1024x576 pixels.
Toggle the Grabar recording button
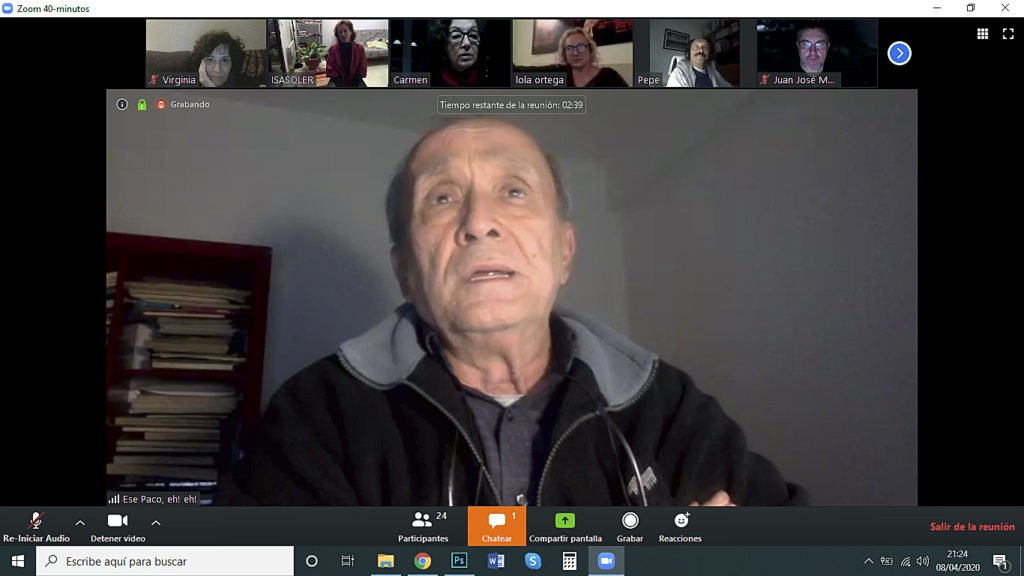[x=630, y=525]
